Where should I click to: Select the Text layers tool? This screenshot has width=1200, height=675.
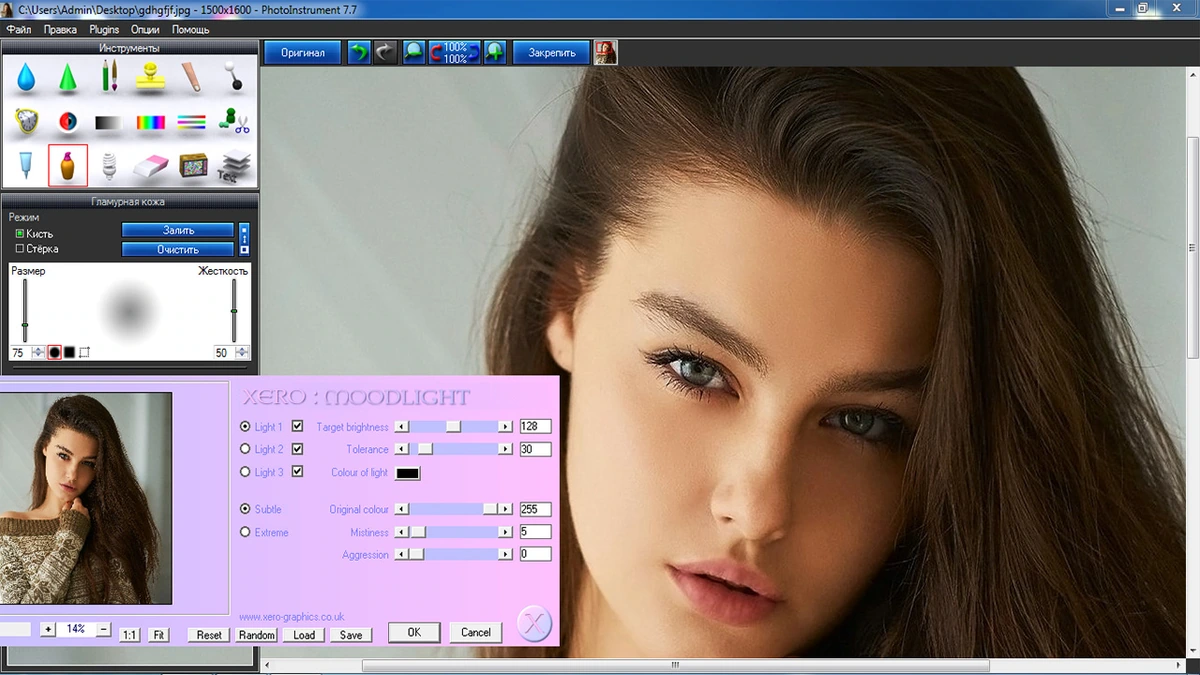click(235, 166)
